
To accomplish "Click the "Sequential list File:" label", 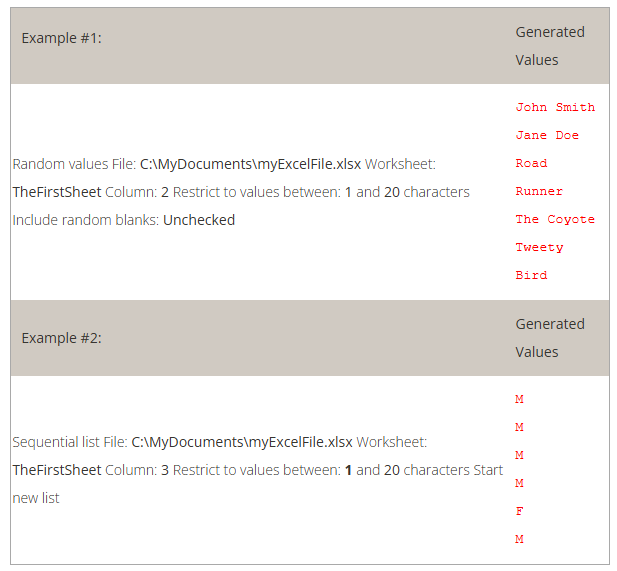I will pyautogui.click(x=70, y=442).
